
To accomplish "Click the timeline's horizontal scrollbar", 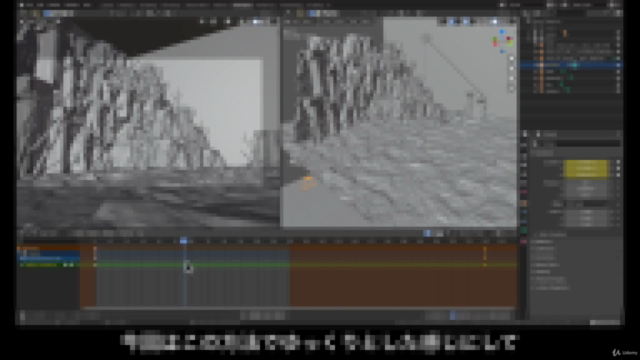I will (x=298, y=308).
